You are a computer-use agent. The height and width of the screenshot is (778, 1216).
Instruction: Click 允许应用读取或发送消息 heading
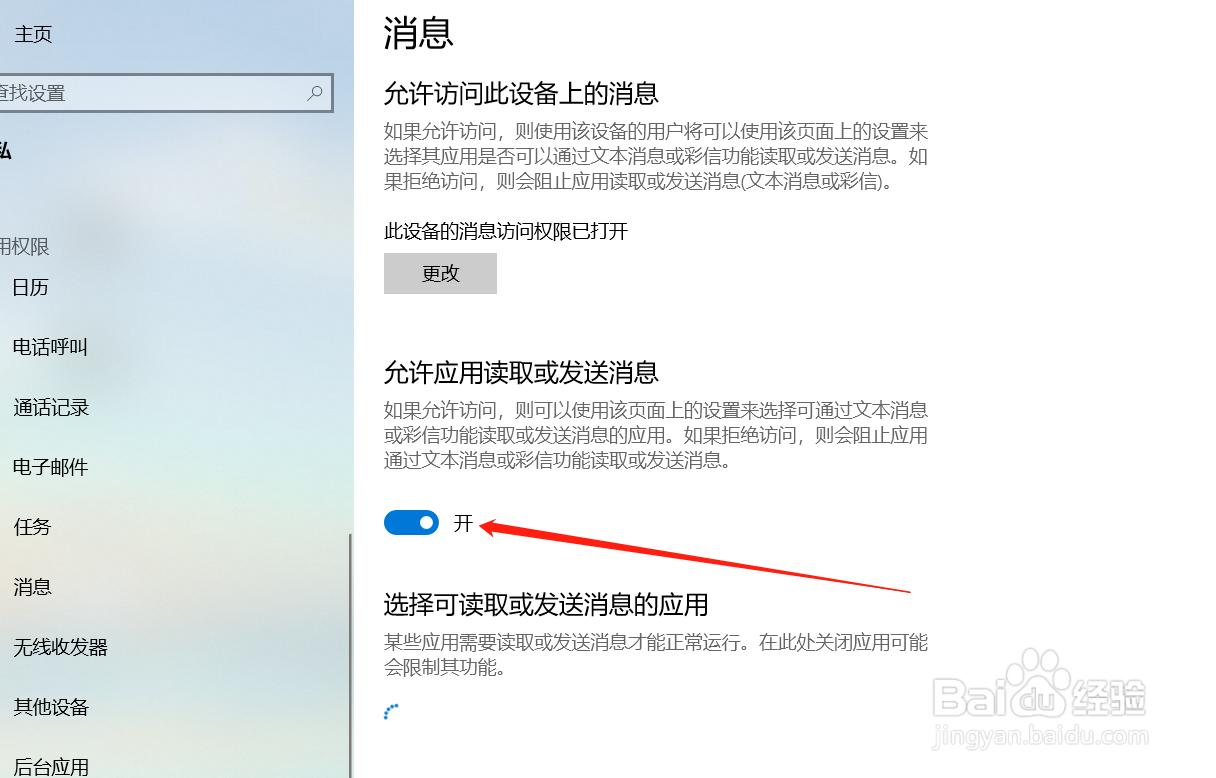[x=521, y=373]
